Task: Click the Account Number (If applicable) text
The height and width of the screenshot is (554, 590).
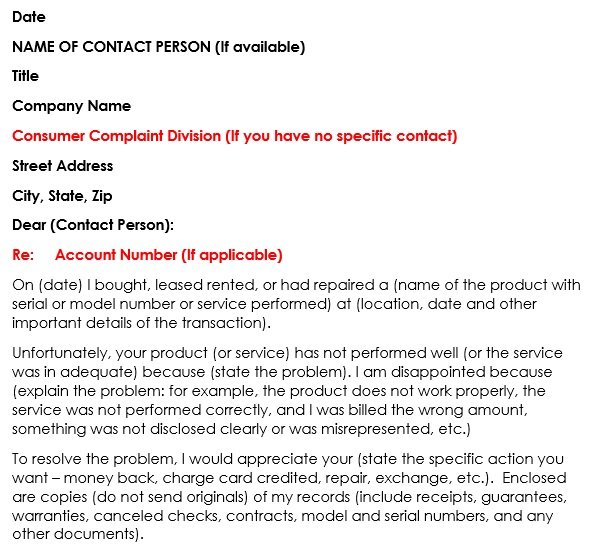Action: tap(169, 255)
